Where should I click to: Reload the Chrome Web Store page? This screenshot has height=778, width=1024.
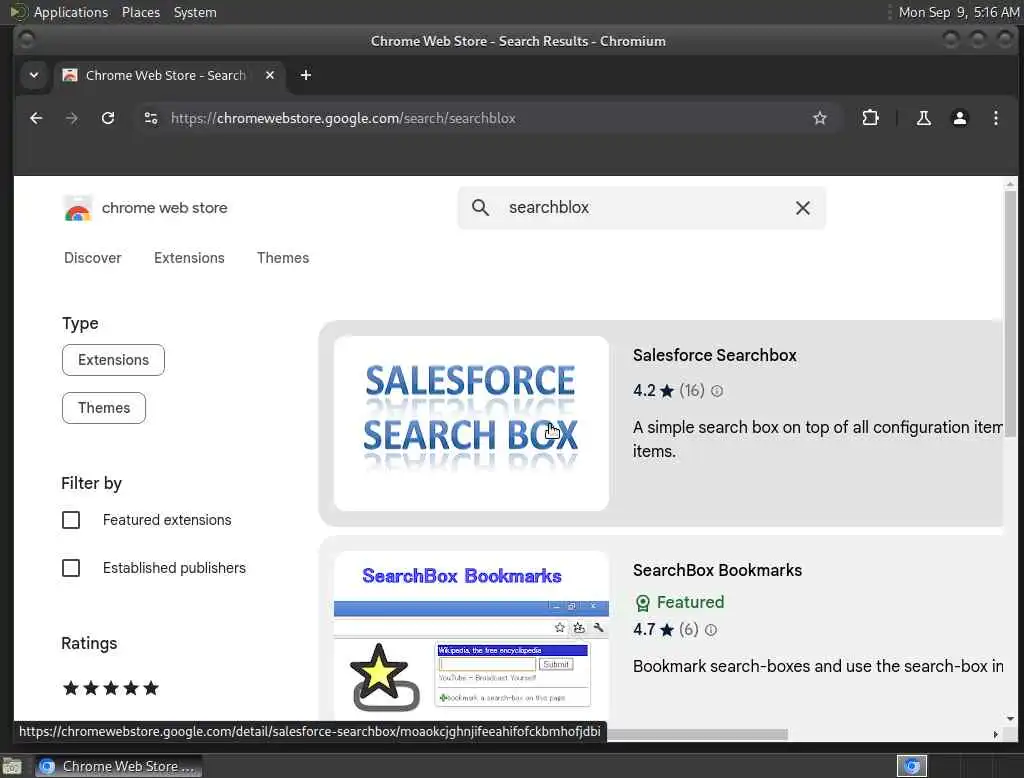point(108,118)
